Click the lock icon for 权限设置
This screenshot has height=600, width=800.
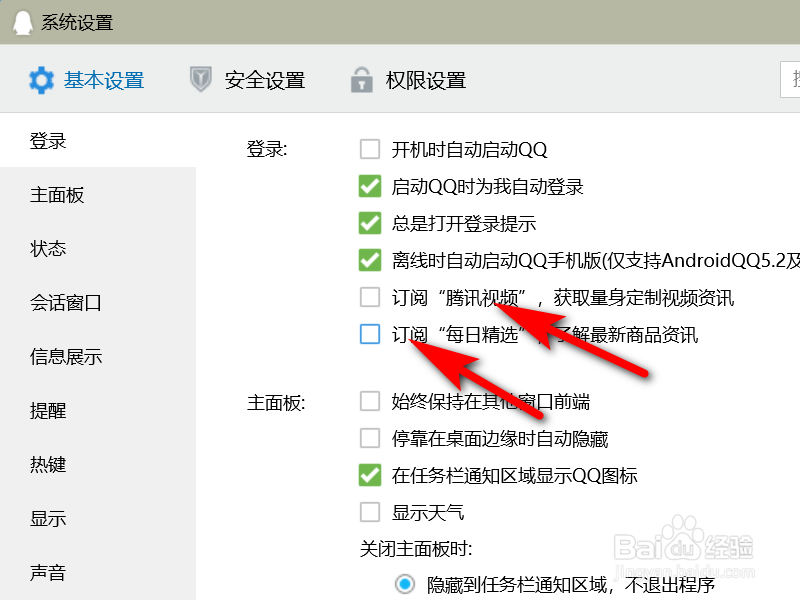click(361, 80)
